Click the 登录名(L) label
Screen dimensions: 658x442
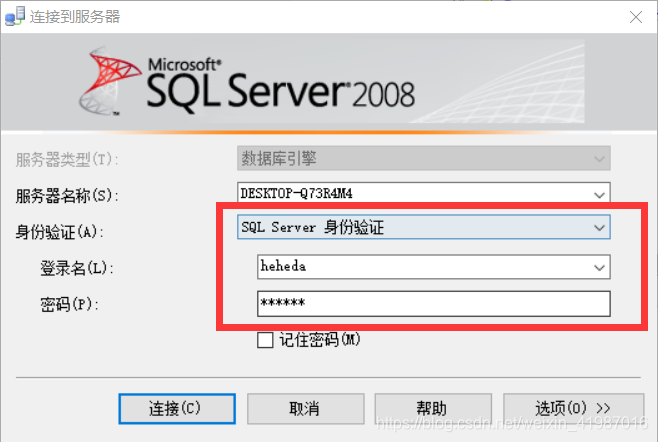click(x=77, y=268)
